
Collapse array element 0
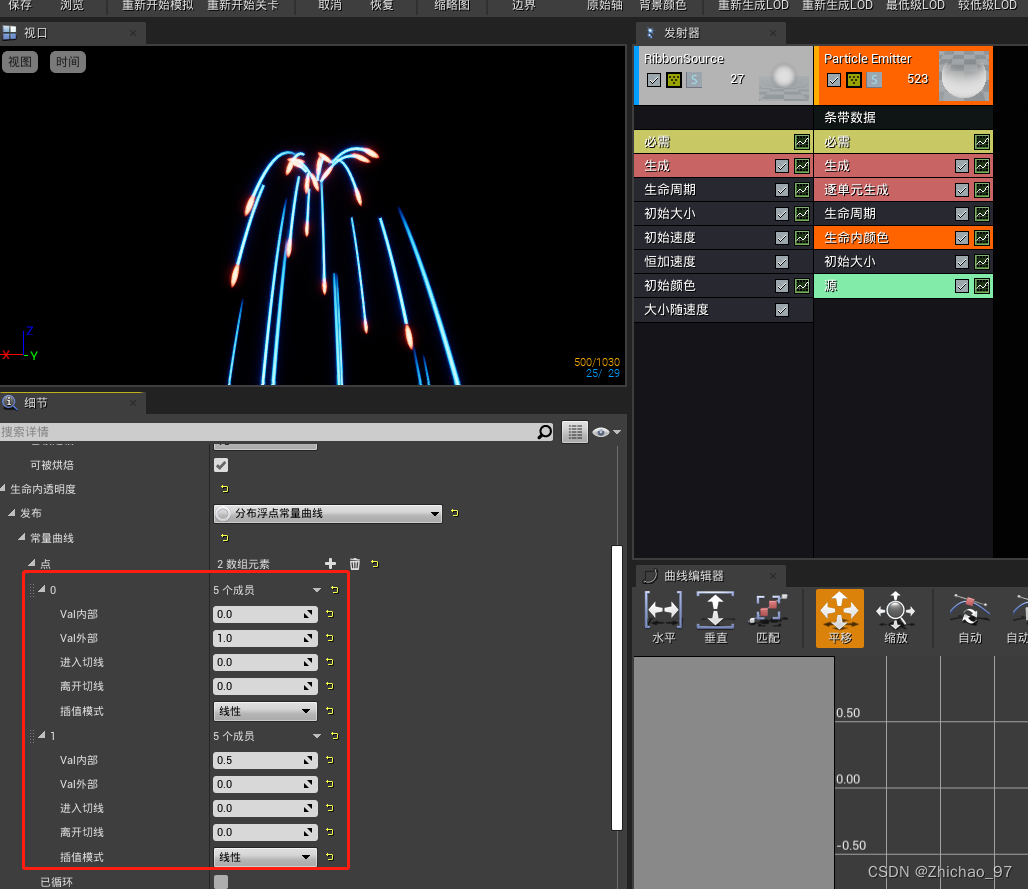42,589
